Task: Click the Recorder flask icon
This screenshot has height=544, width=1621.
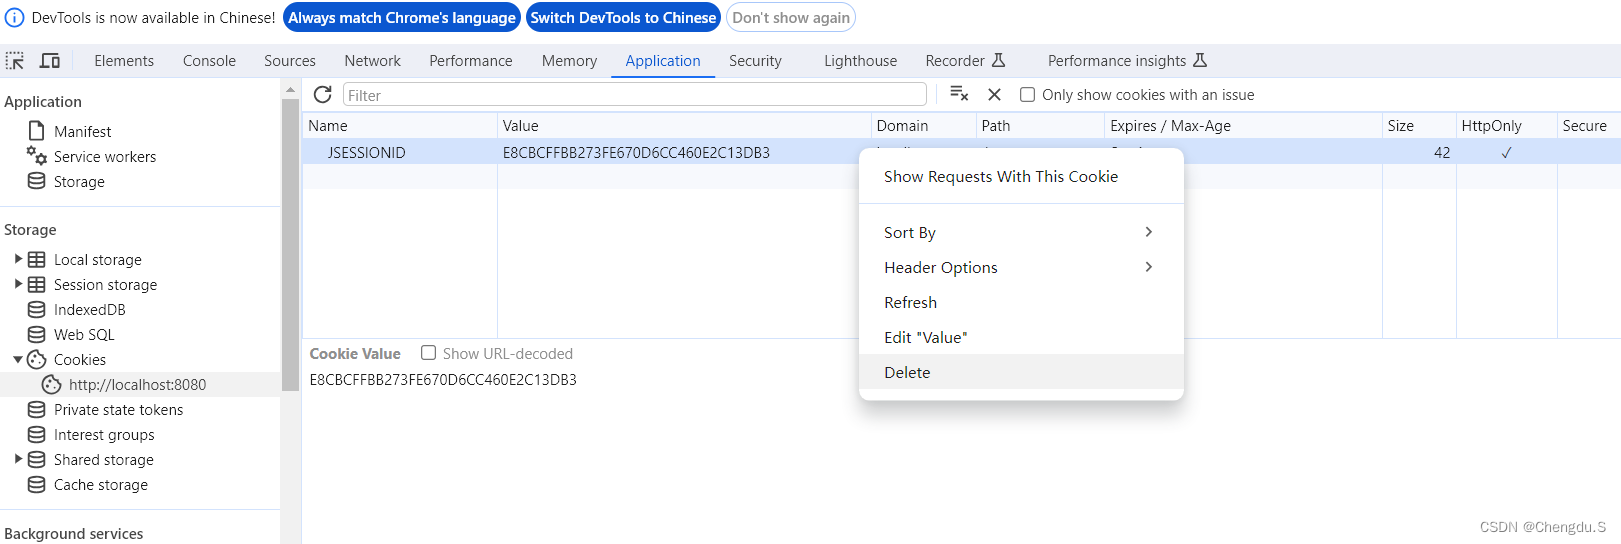Action: tap(998, 60)
